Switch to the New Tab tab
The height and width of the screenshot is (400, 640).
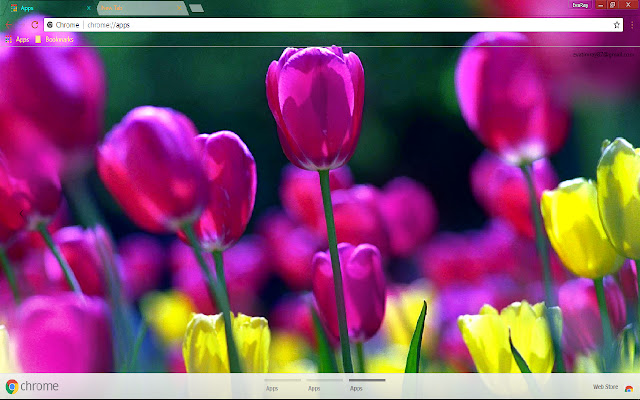pyautogui.click(x=141, y=8)
